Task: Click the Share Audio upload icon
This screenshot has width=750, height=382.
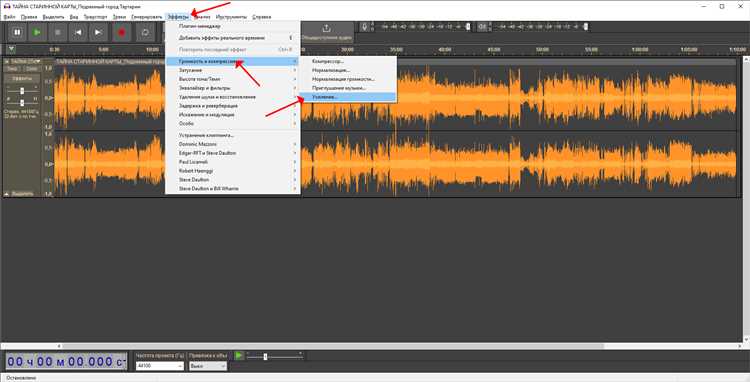Action: point(326,29)
